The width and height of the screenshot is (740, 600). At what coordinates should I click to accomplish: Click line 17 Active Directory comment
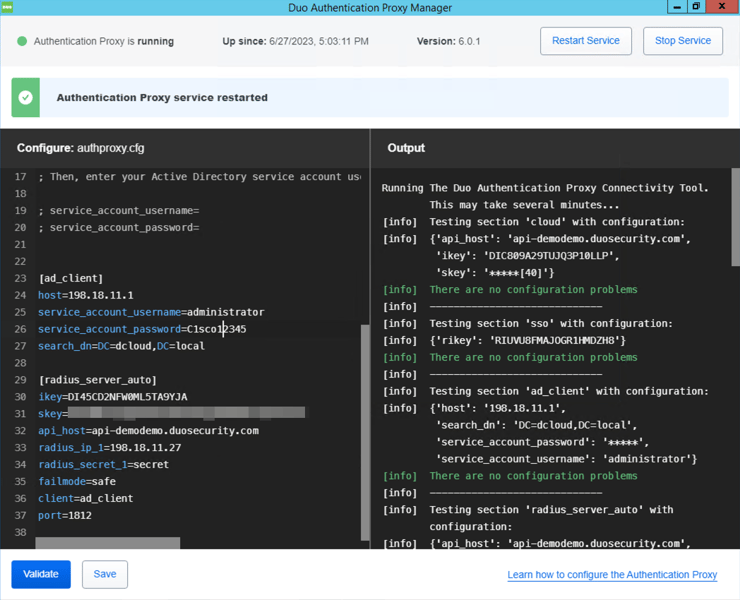(x=200, y=177)
